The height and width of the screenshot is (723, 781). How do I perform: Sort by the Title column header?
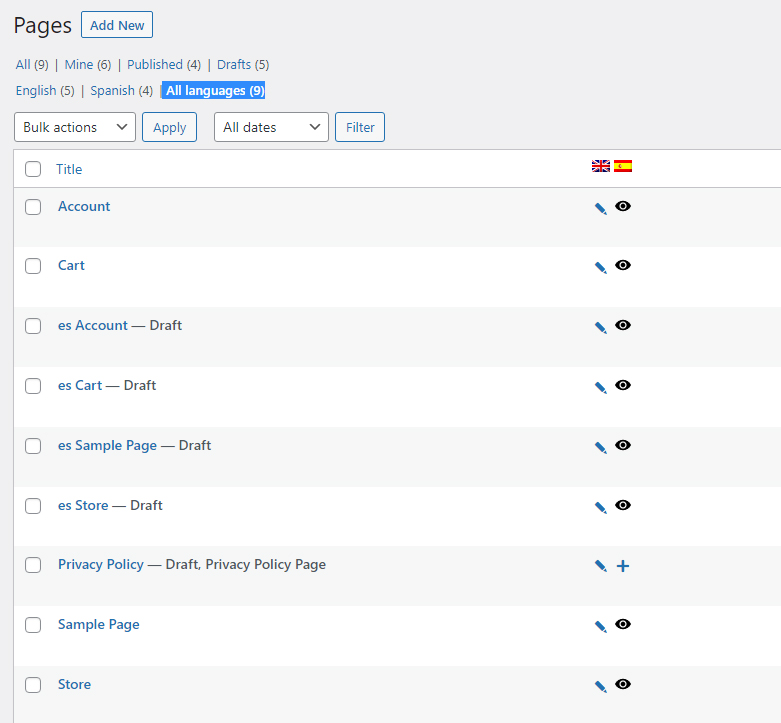click(x=69, y=169)
